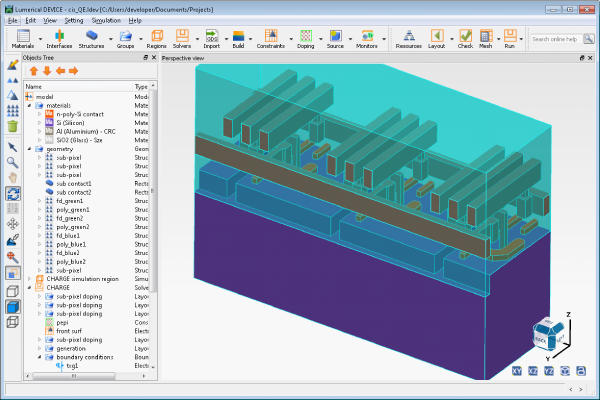The height and width of the screenshot is (400, 600).
Task: Click the orange left arrow
Action: click(60, 71)
